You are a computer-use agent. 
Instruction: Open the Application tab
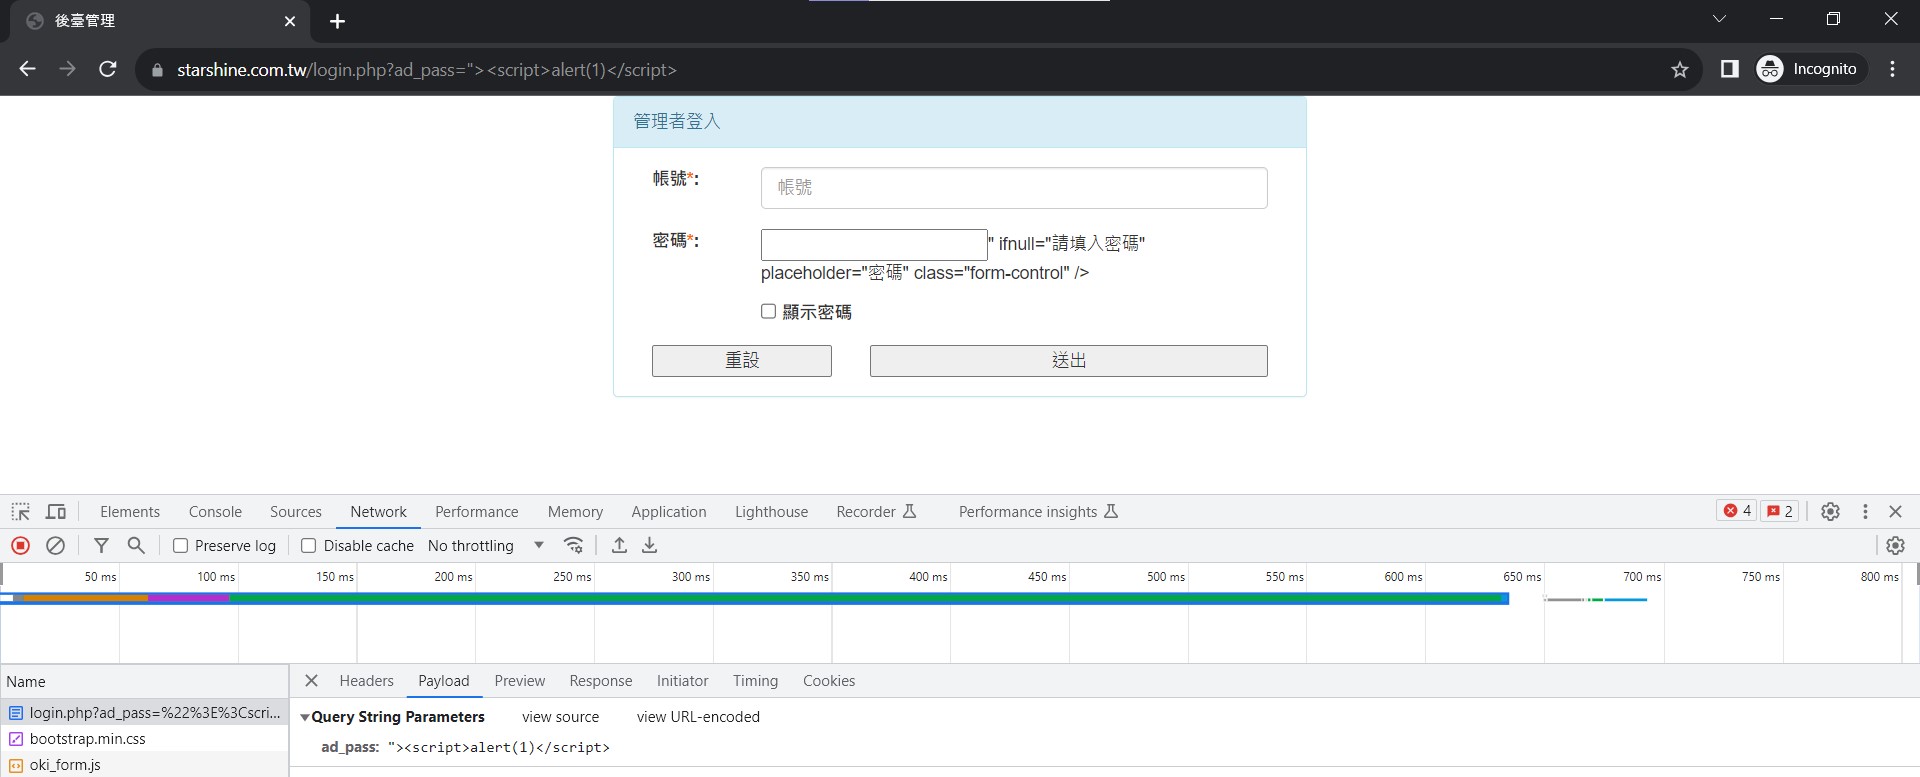click(x=669, y=512)
